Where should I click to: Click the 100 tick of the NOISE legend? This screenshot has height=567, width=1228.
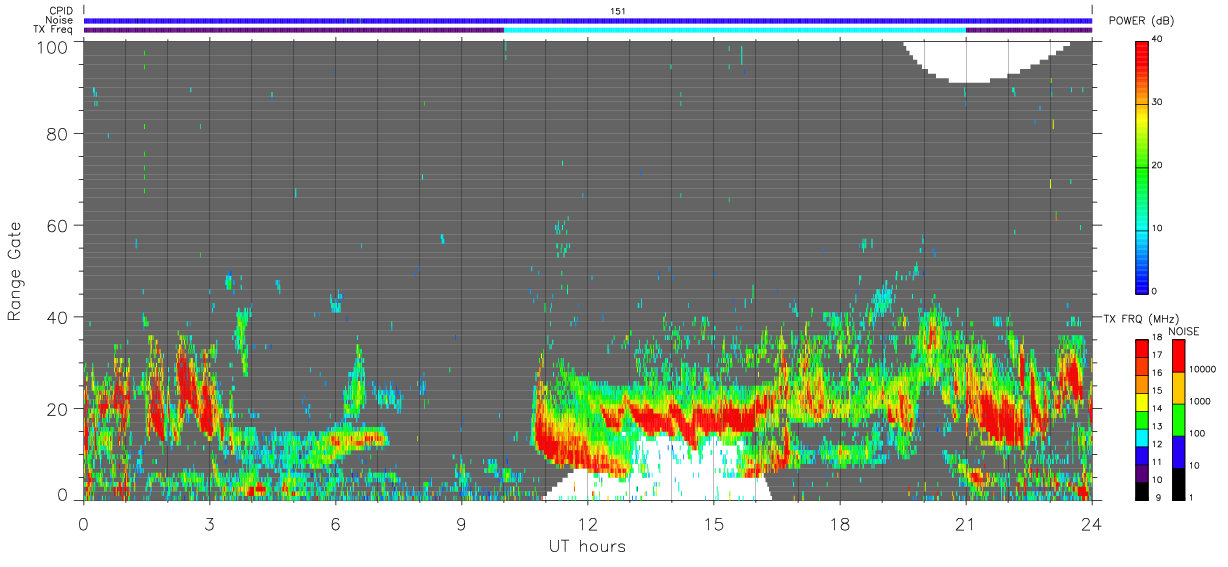(x=1195, y=433)
